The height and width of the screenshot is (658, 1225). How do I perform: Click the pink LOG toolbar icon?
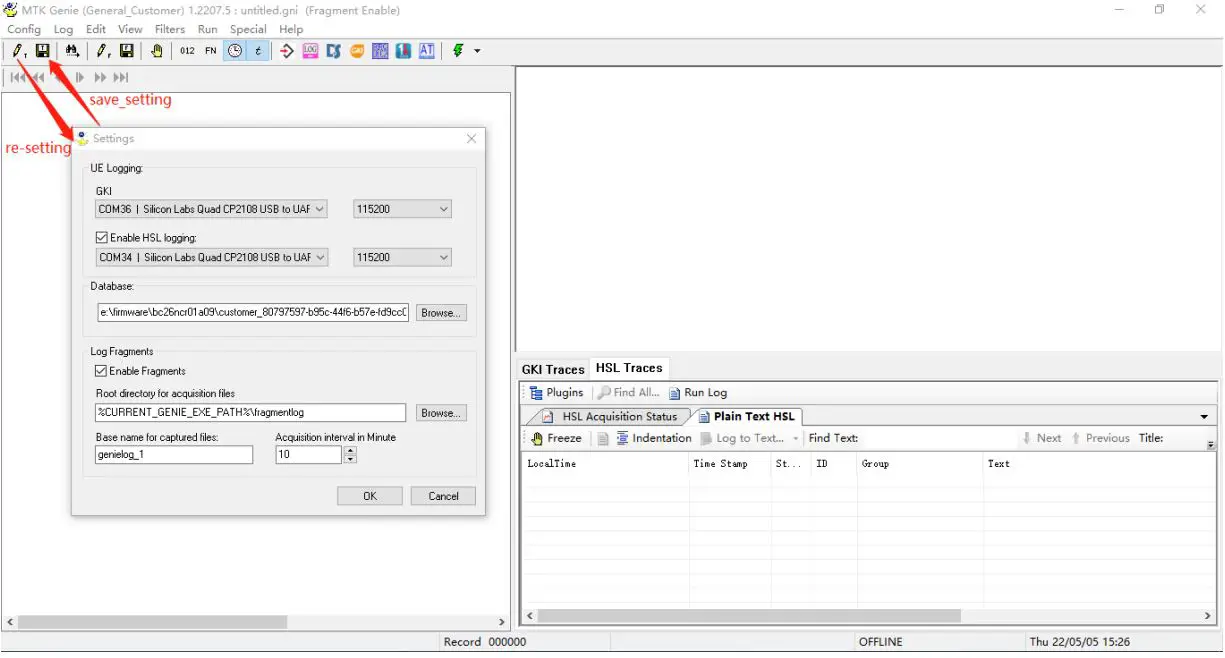coord(311,51)
